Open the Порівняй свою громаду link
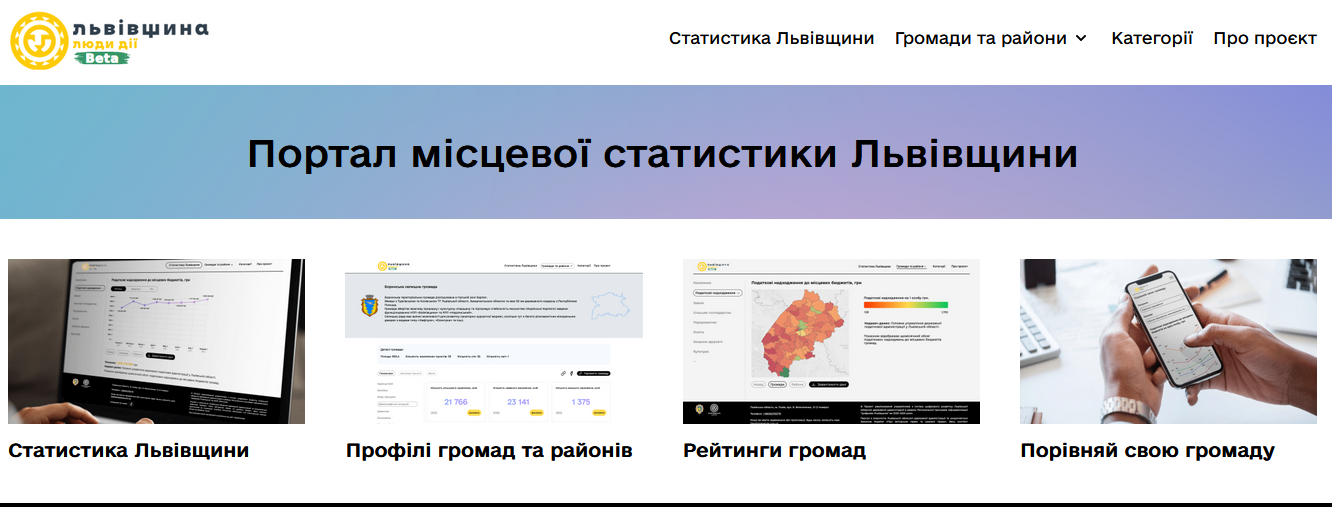 pos(1147,451)
